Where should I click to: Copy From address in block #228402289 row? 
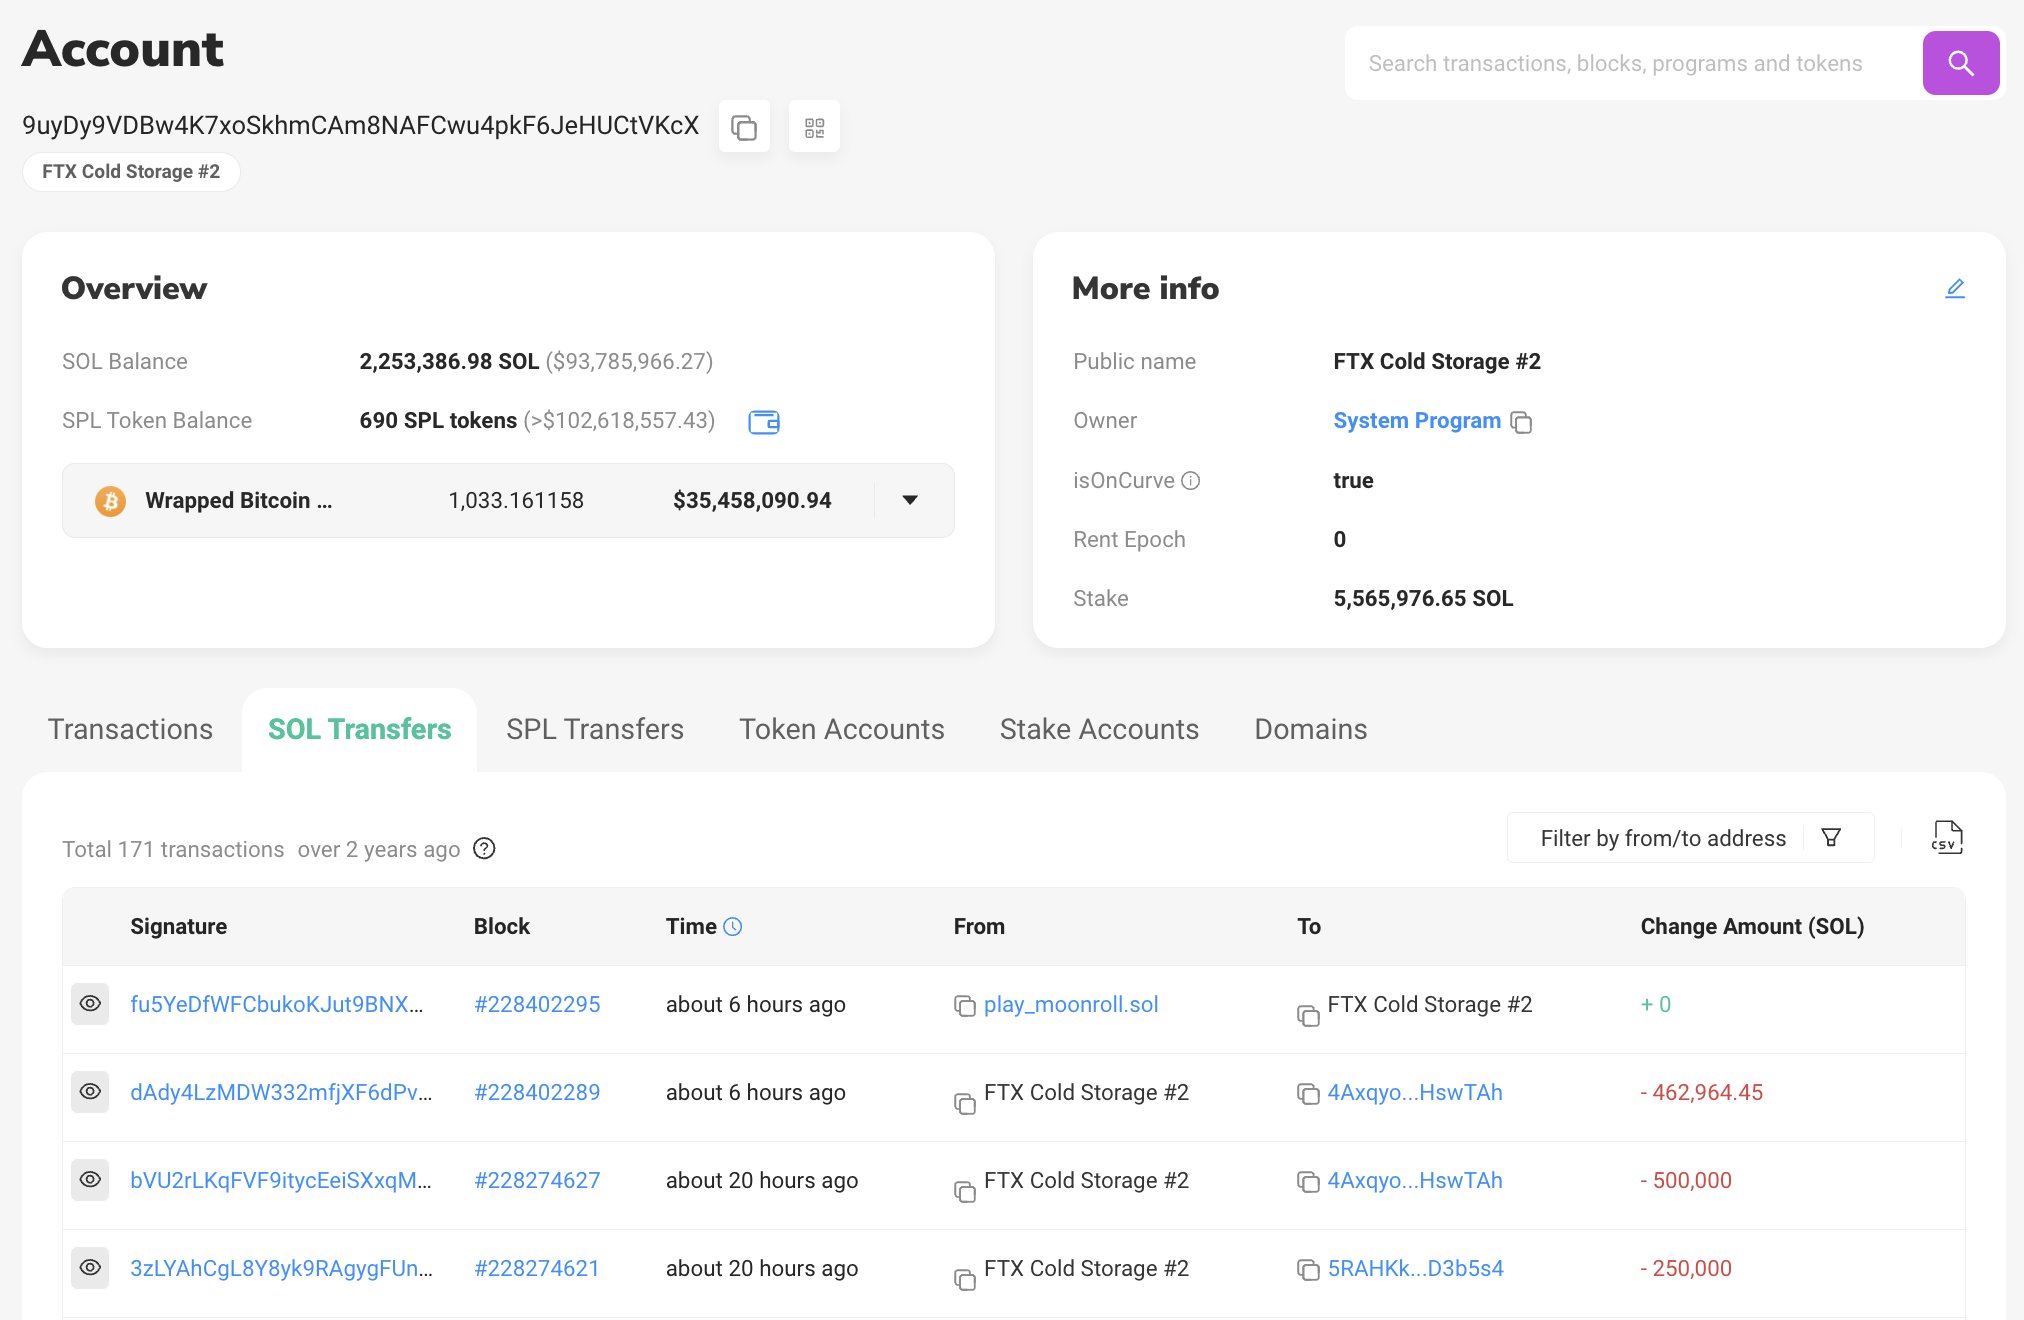[x=965, y=1104]
